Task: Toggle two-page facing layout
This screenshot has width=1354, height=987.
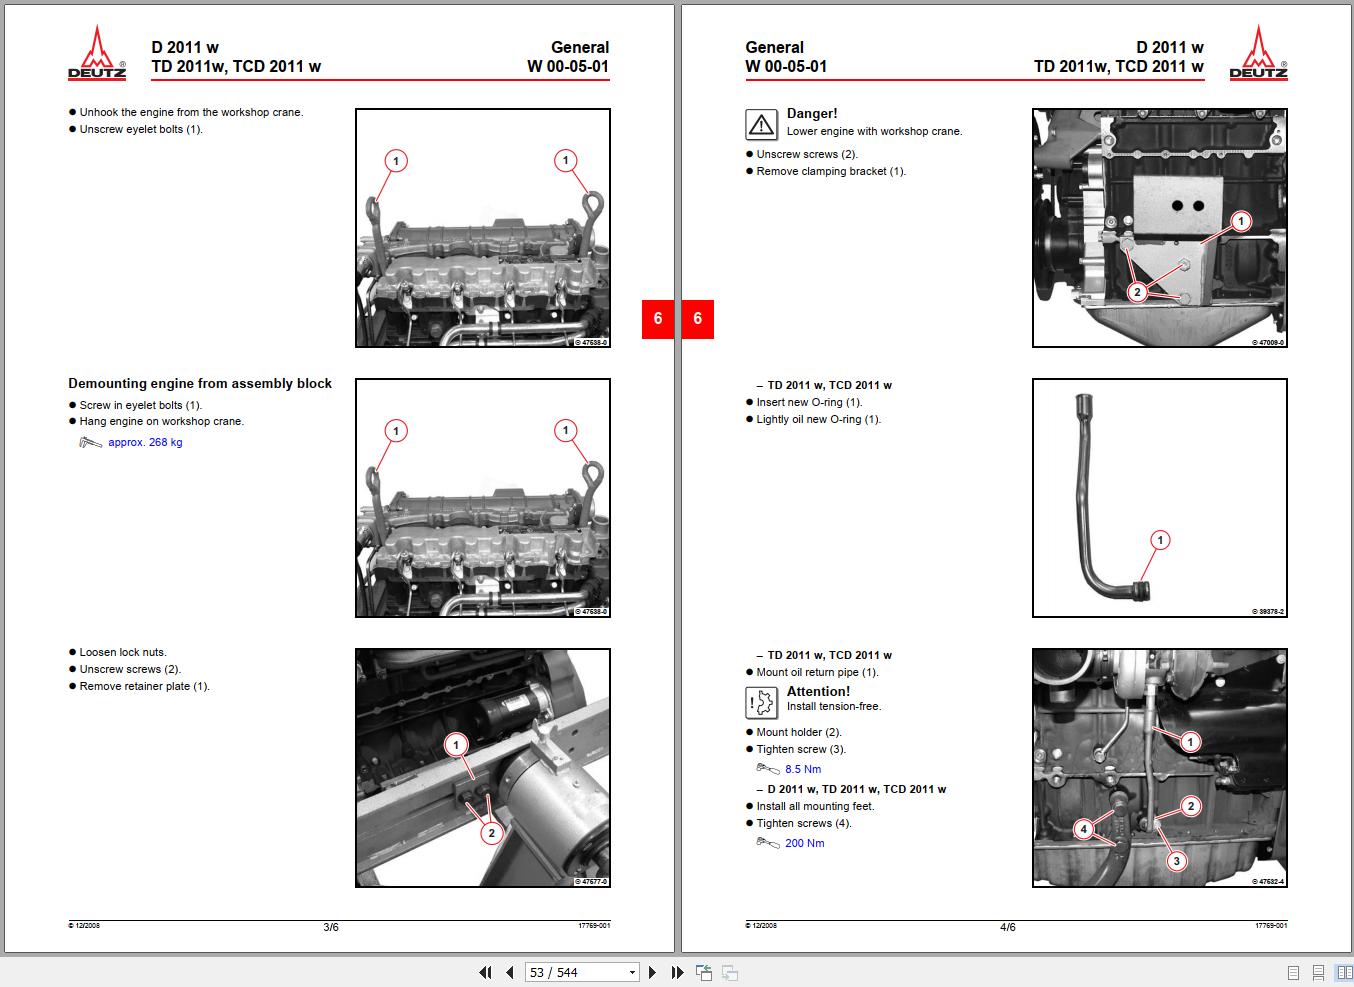Action: click(1344, 972)
